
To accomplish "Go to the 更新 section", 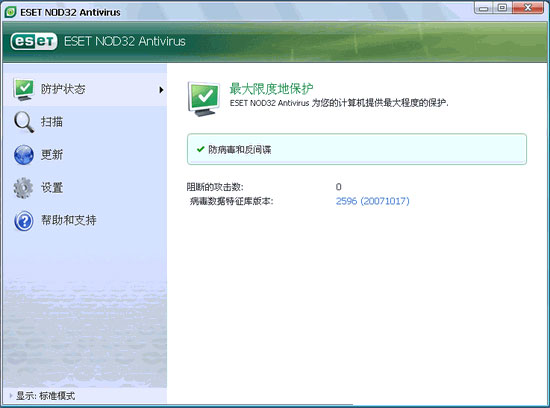I will tap(84, 155).
